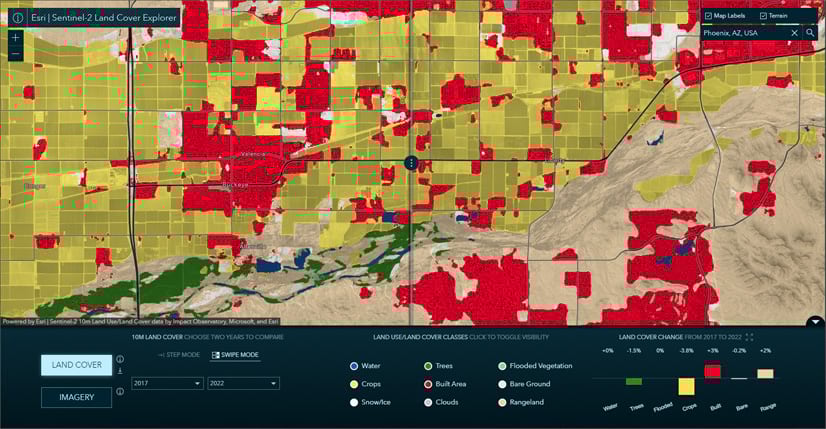The image size is (826, 429).
Task: Click the red Built bar in chart
Action: pyautogui.click(x=713, y=370)
